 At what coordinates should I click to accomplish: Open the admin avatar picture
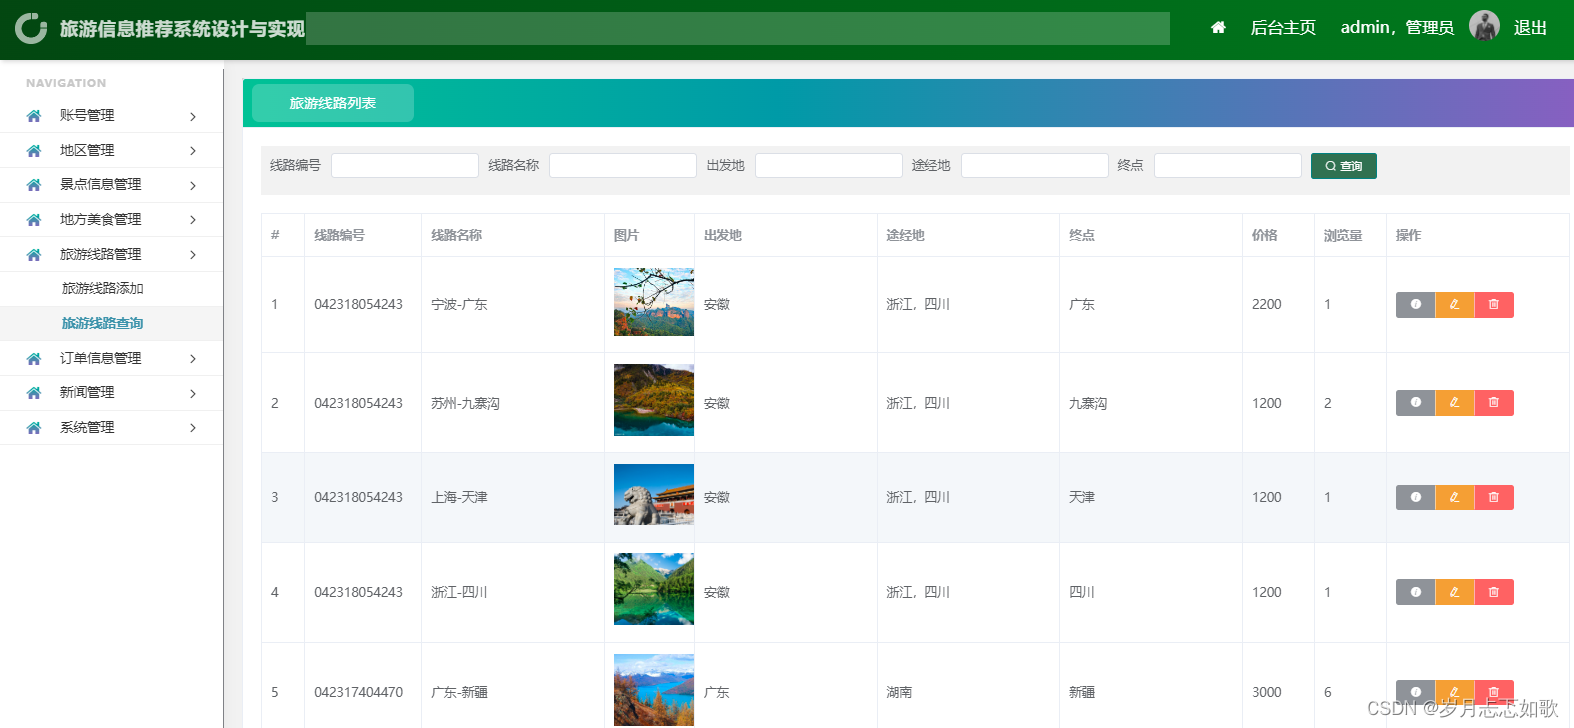pos(1484,26)
